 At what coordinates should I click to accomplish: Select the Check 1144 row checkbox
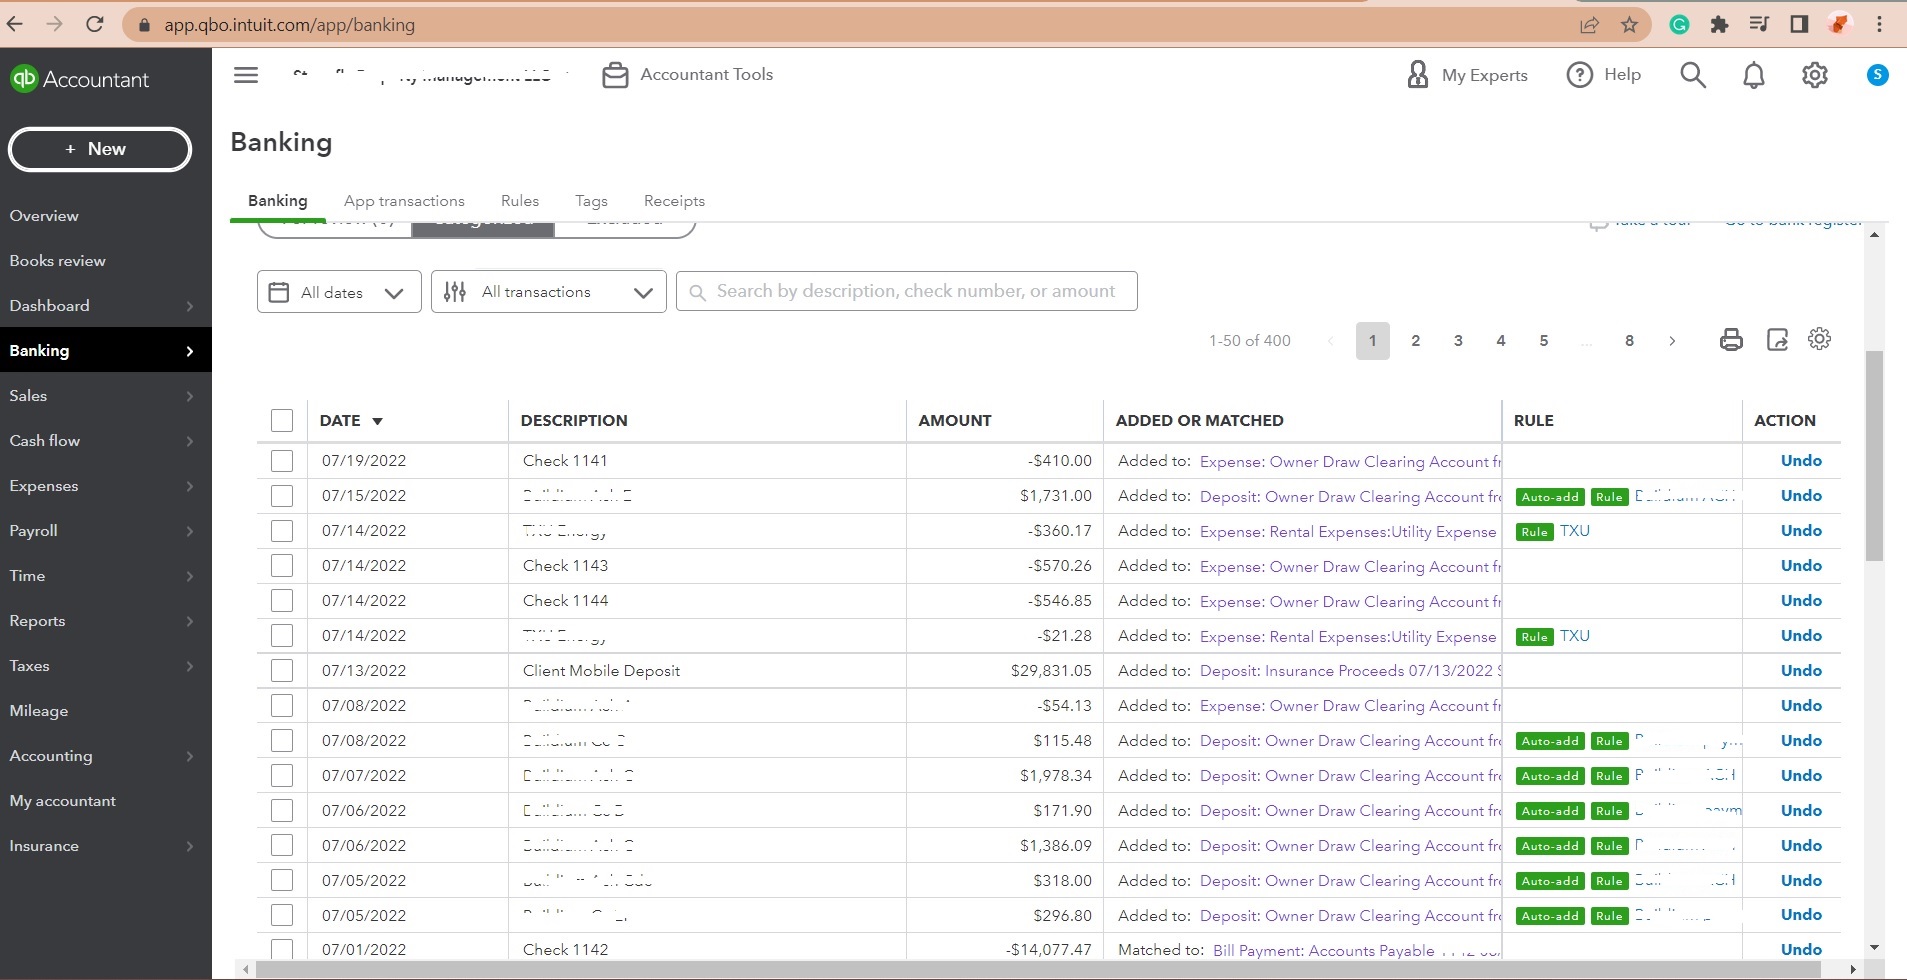click(282, 601)
